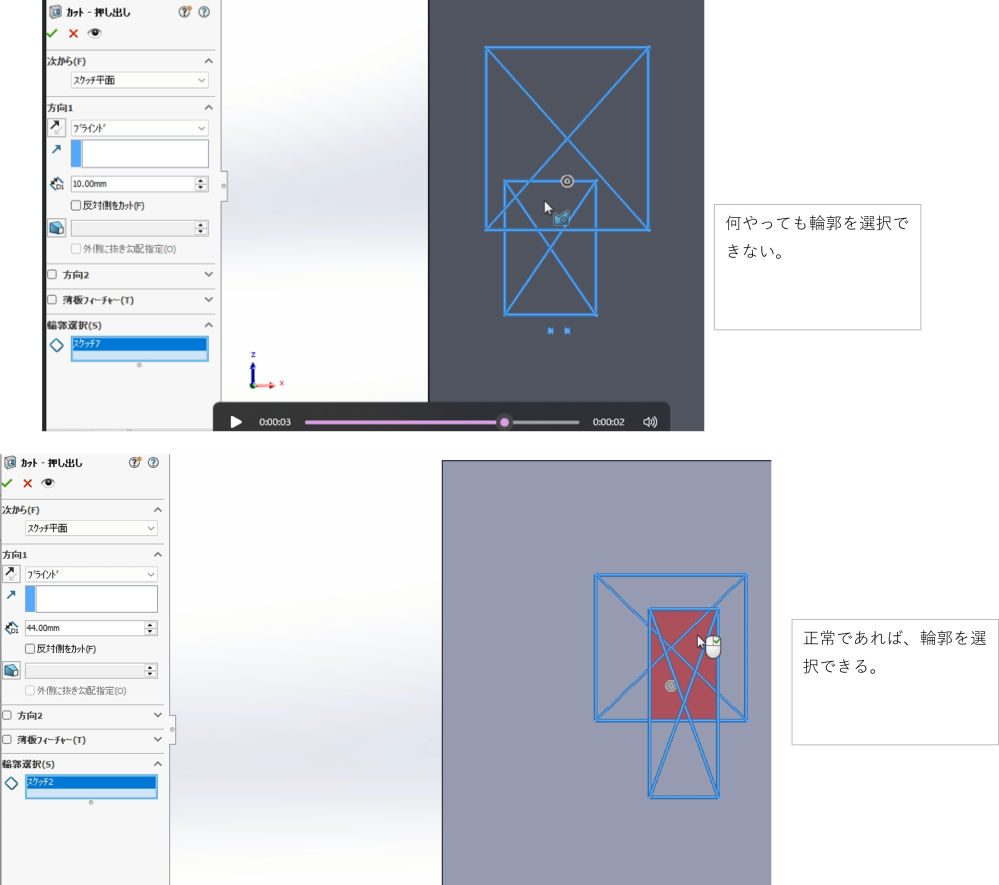Click direction arrow icon in top panel
This screenshot has height=885, width=999.
(57, 149)
